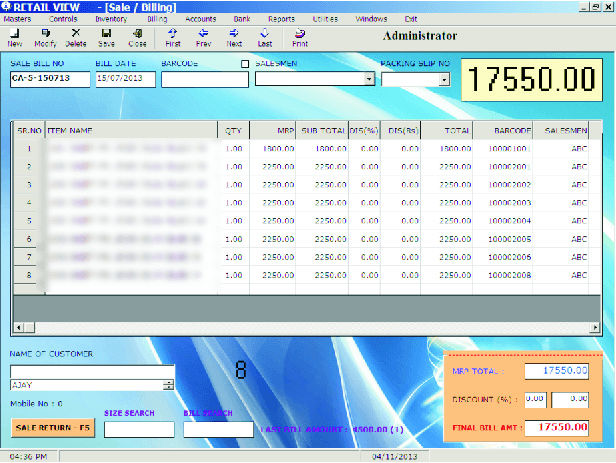Select row header number 4
The image size is (616, 463).
pos(29,203)
